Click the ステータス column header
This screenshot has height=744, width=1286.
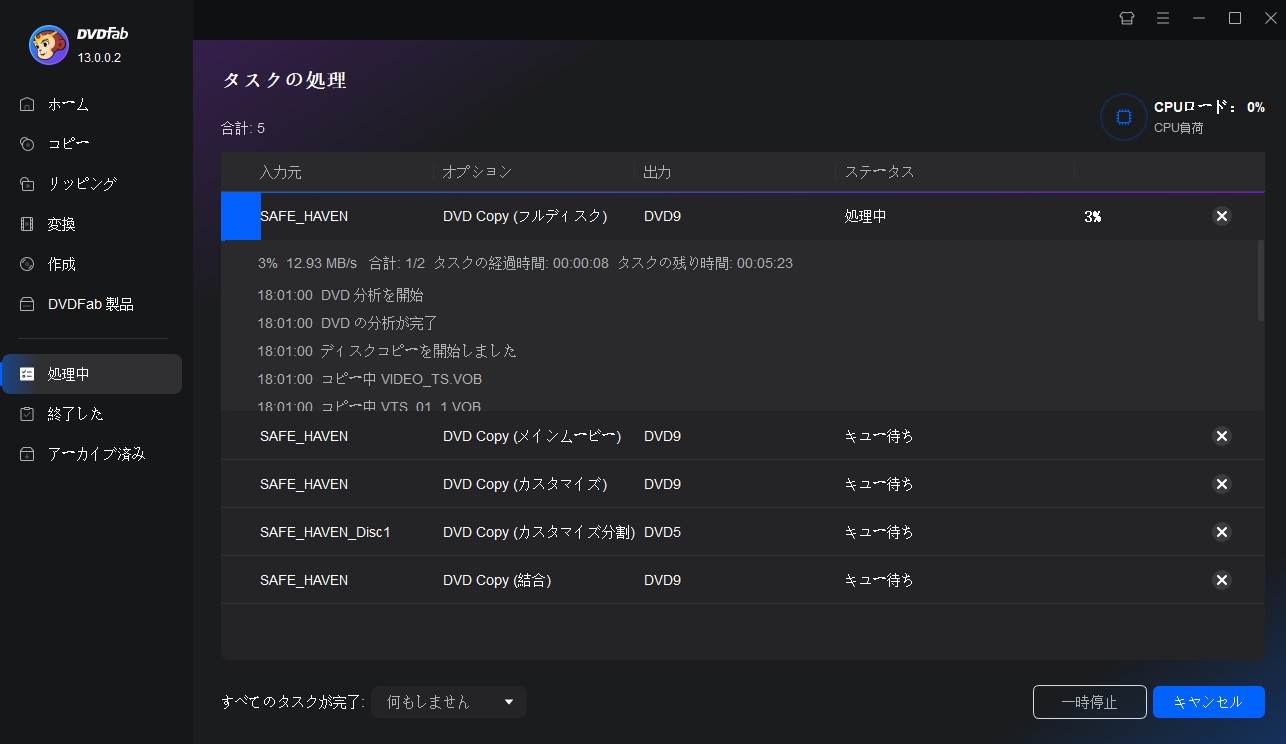879,172
